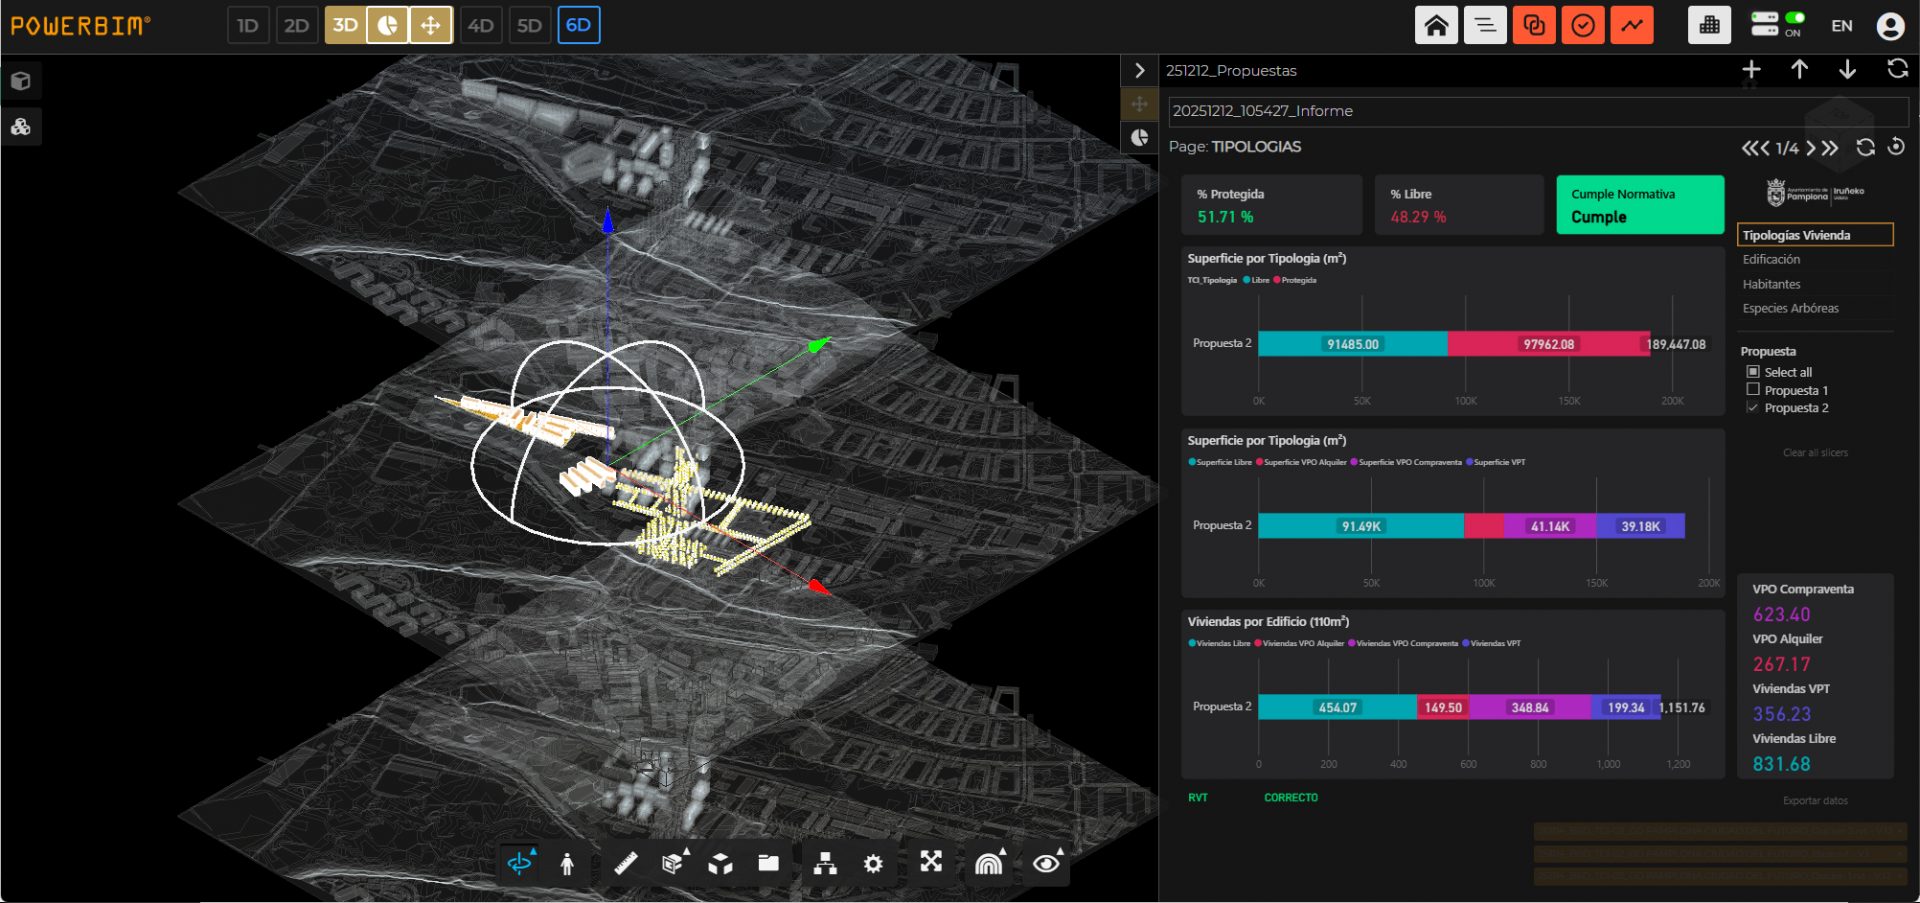Jump to last report page double arrow
The height and width of the screenshot is (903, 1920).
[x=1830, y=148]
